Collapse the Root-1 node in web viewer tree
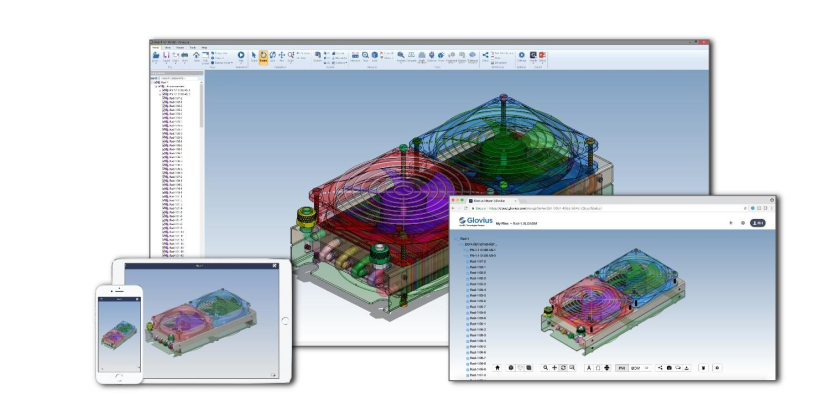 (455, 239)
